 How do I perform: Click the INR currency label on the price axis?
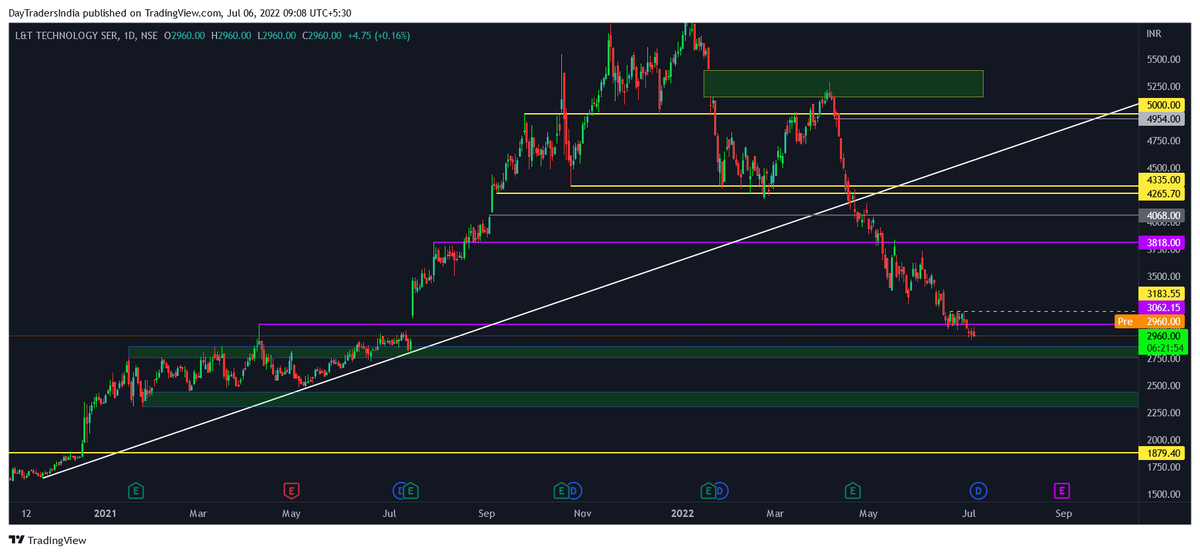1154,34
